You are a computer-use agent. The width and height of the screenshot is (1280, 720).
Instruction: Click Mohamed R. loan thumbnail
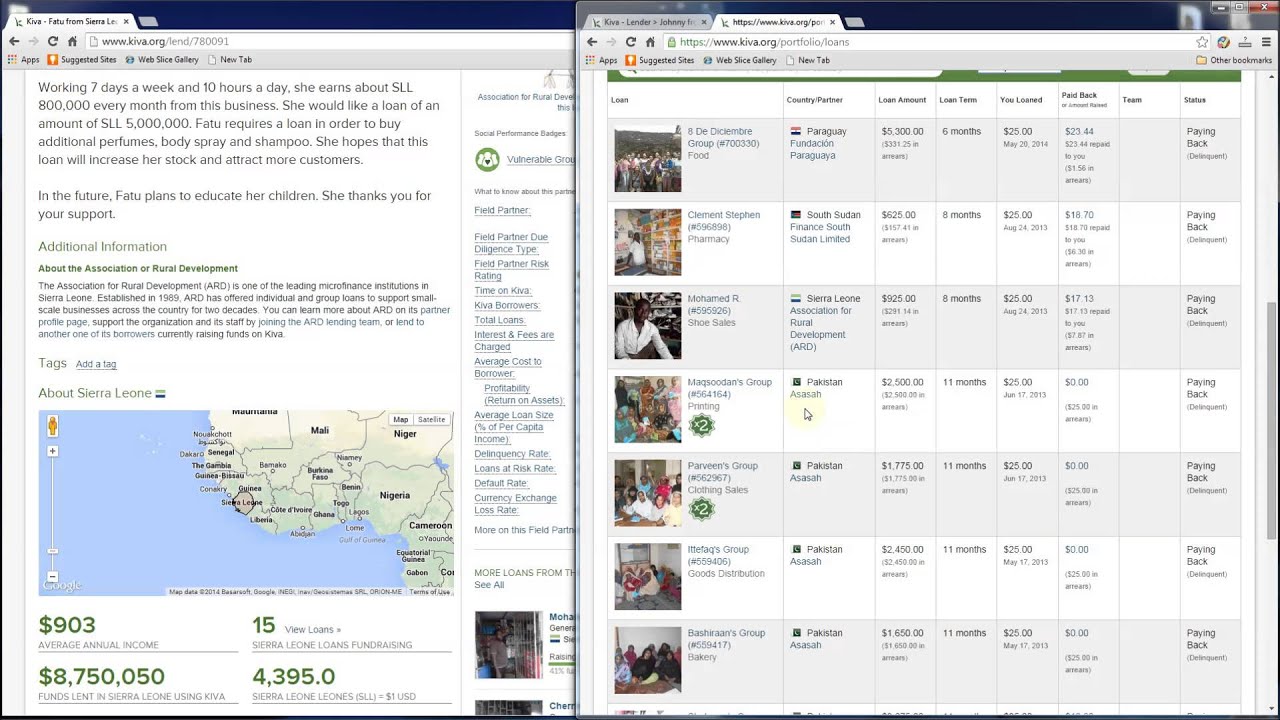coord(648,326)
